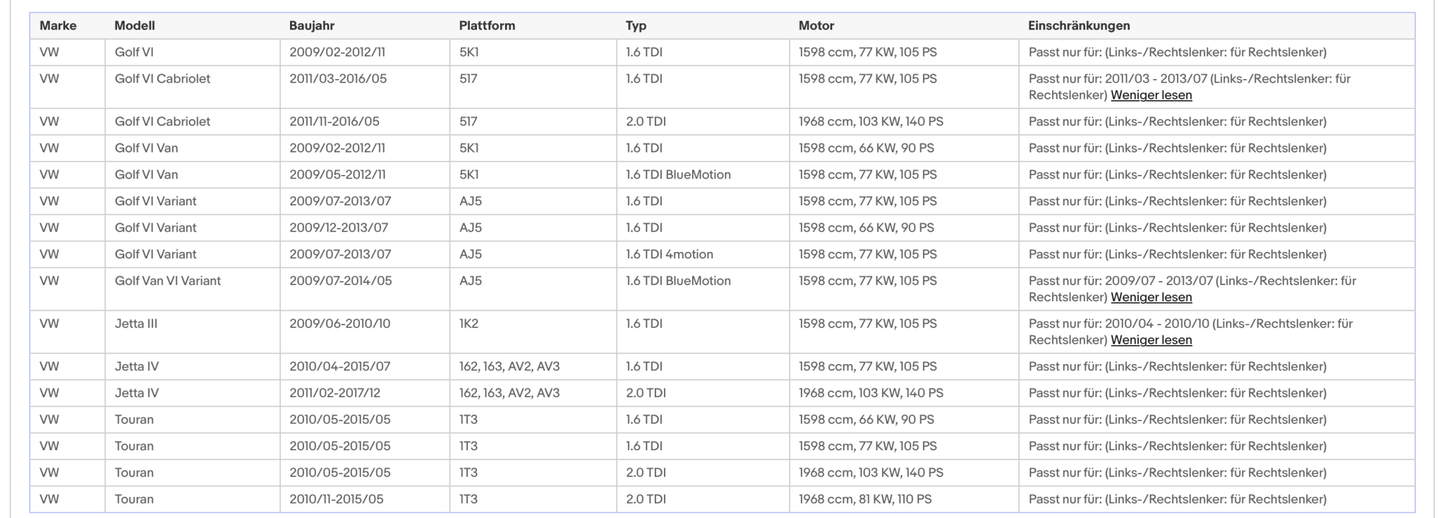Click the build year cell 2009/12-2013/07

[340, 228]
